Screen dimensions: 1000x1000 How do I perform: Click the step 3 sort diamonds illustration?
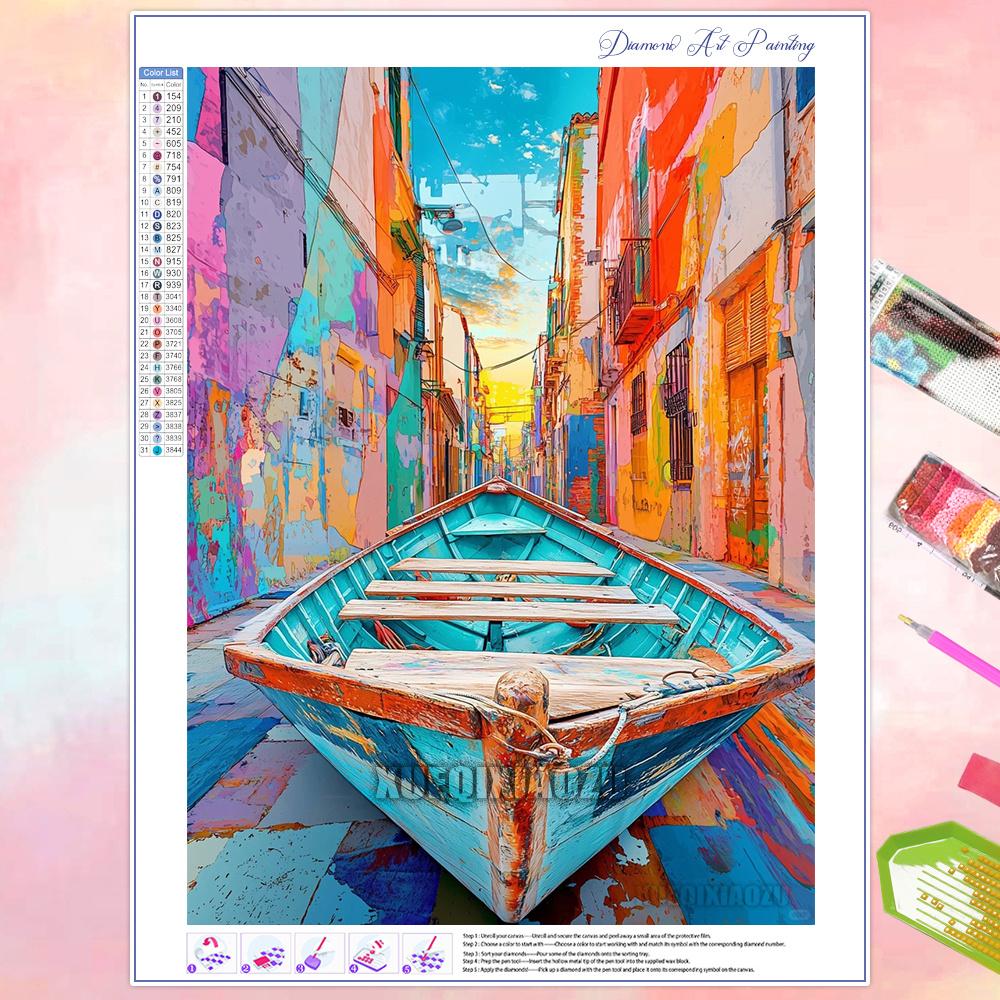tap(320, 953)
